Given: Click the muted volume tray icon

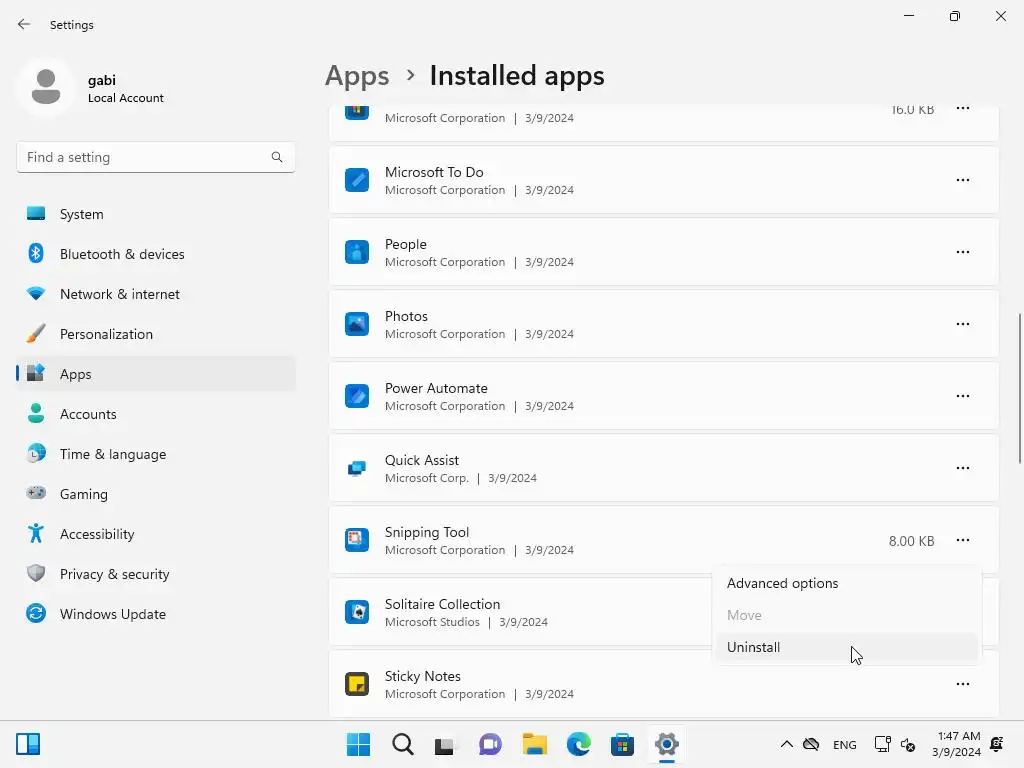Looking at the screenshot, I should click(x=908, y=744).
